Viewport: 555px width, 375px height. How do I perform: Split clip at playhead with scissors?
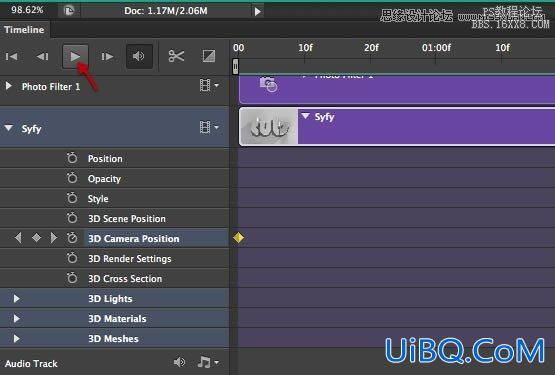(x=176, y=56)
